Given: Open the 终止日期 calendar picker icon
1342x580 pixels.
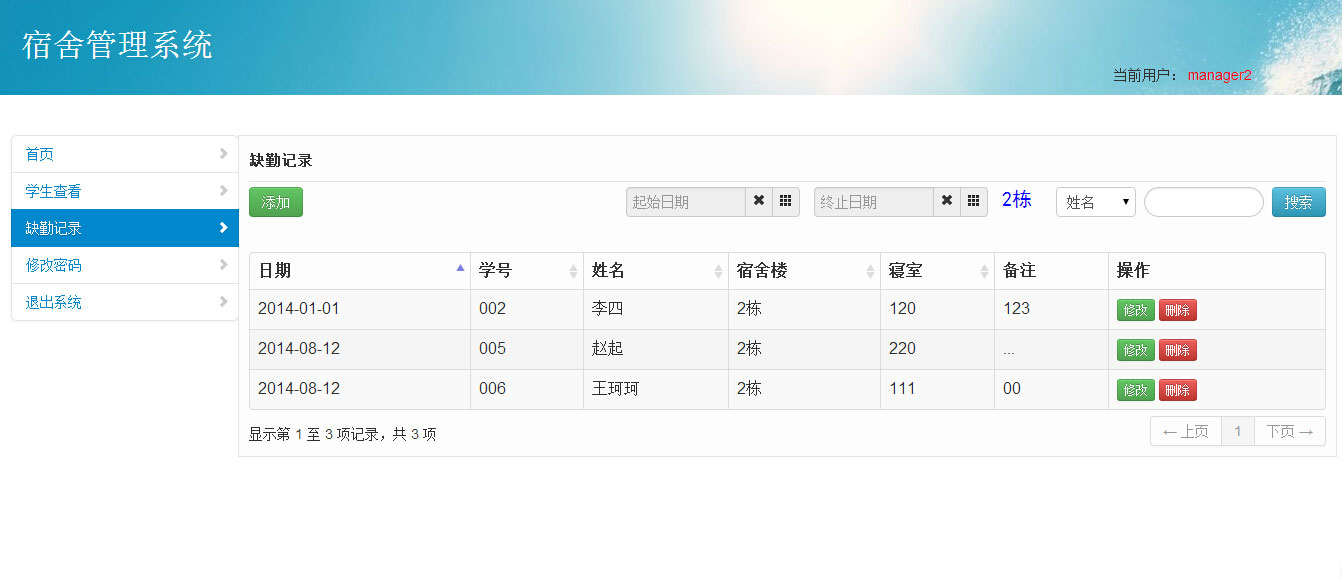Looking at the screenshot, I should click(973, 201).
